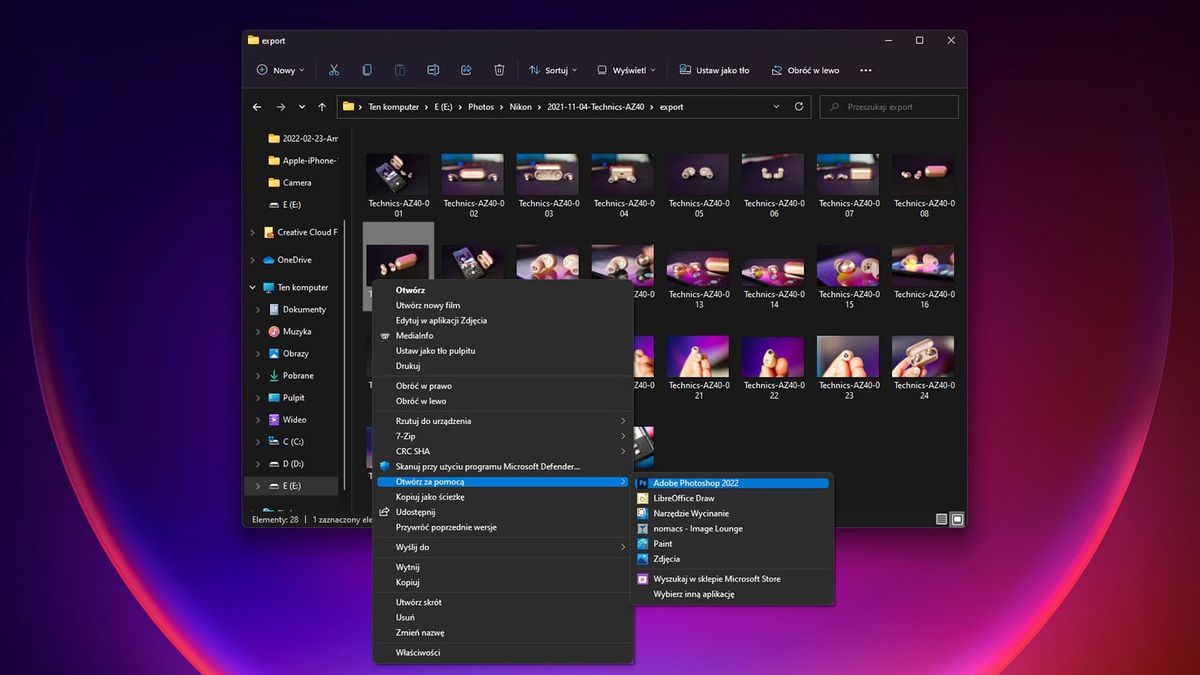Screen dimensions: 1200x675
Task: Open image with Zdjęcia app
Action: (x=733, y=559)
